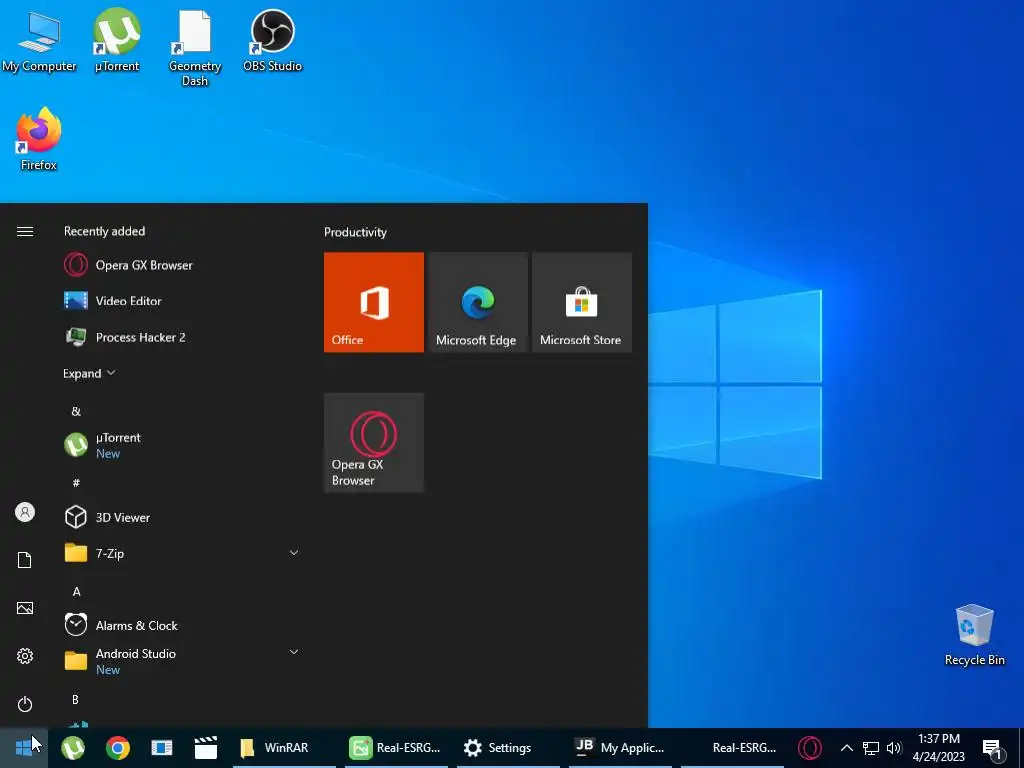Launch Video Editor from Recently added
This screenshot has height=768, width=1024.
pos(182,301)
